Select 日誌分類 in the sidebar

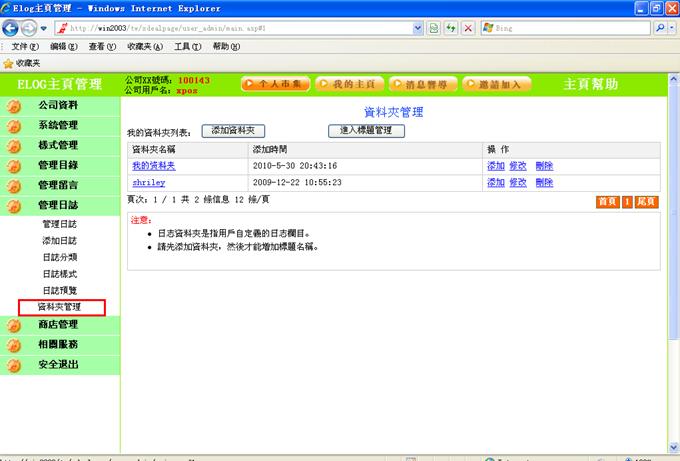click(59, 257)
